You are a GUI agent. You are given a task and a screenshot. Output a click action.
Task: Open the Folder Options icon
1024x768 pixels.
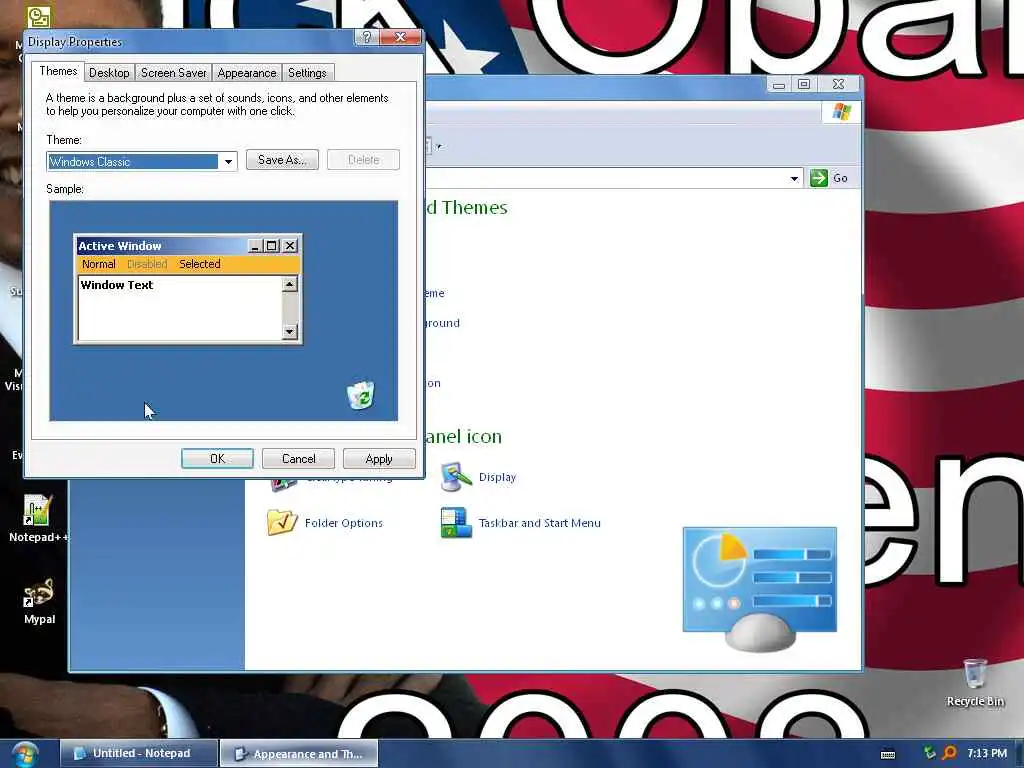tap(282, 522)
